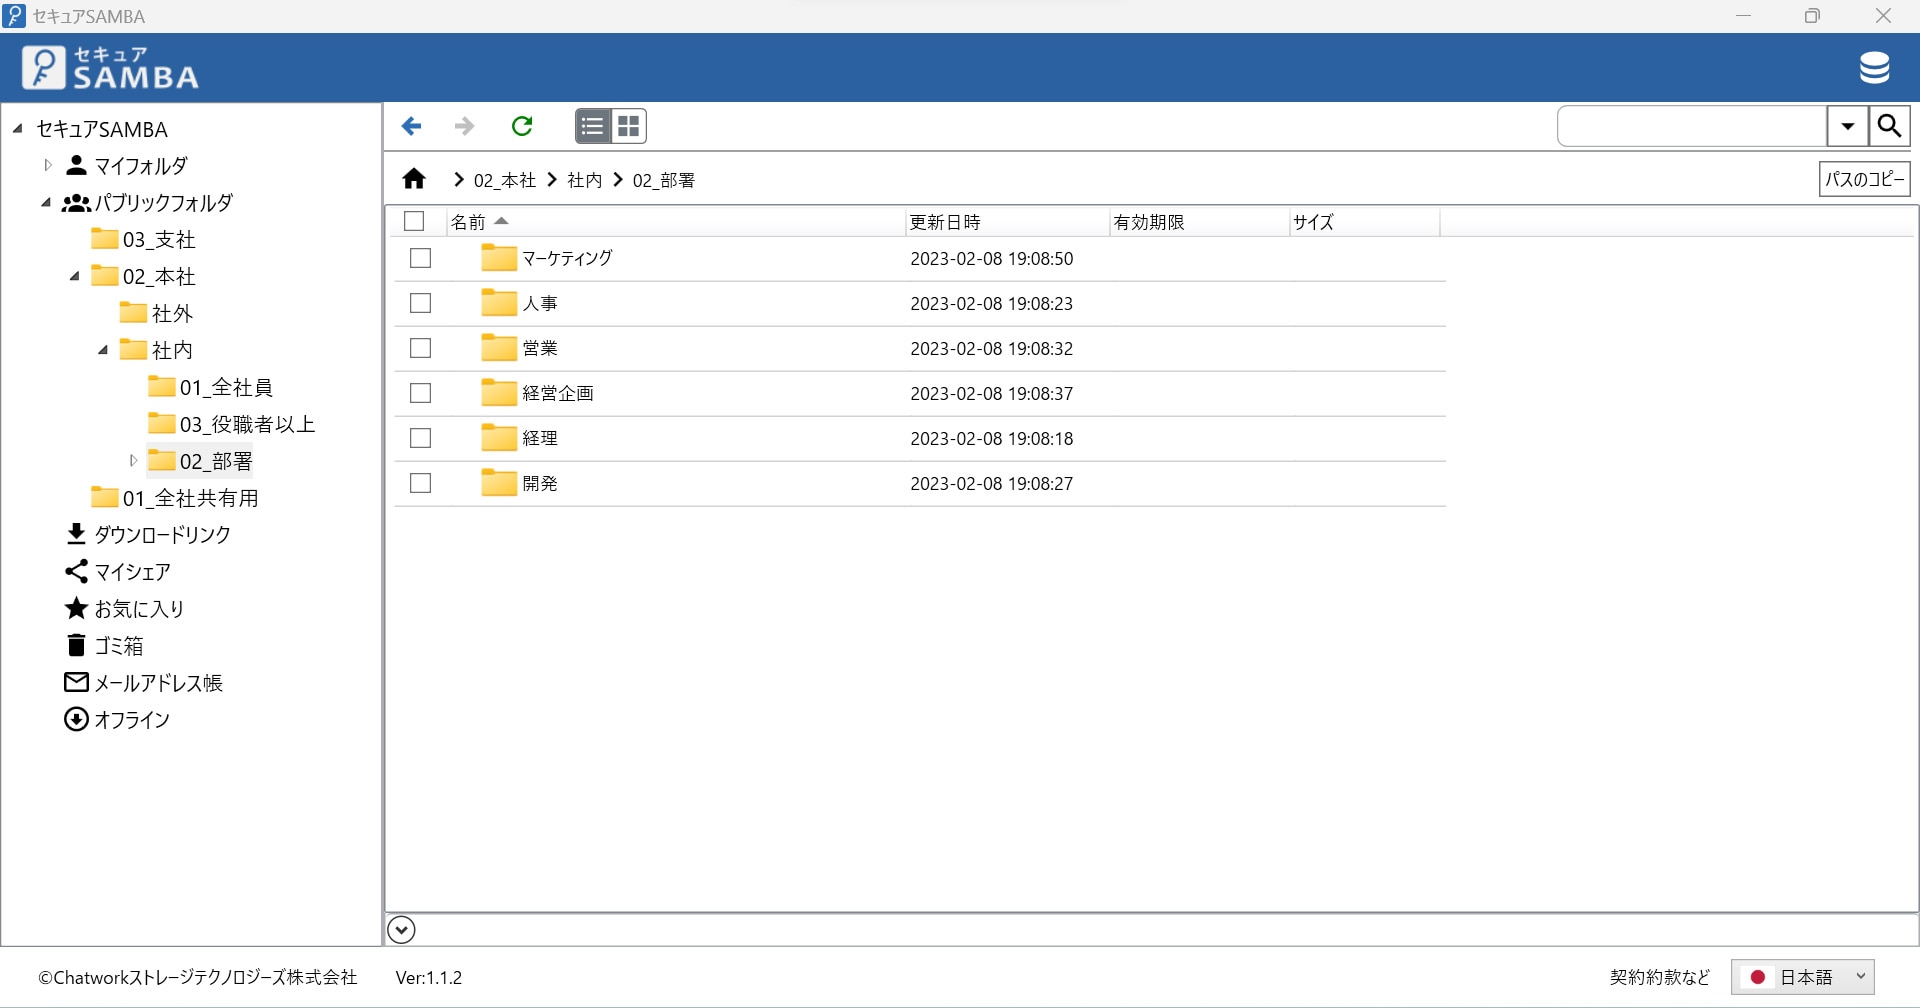Go back with the blue left arrow
Screen dimensions: 1920x1008
411,126
